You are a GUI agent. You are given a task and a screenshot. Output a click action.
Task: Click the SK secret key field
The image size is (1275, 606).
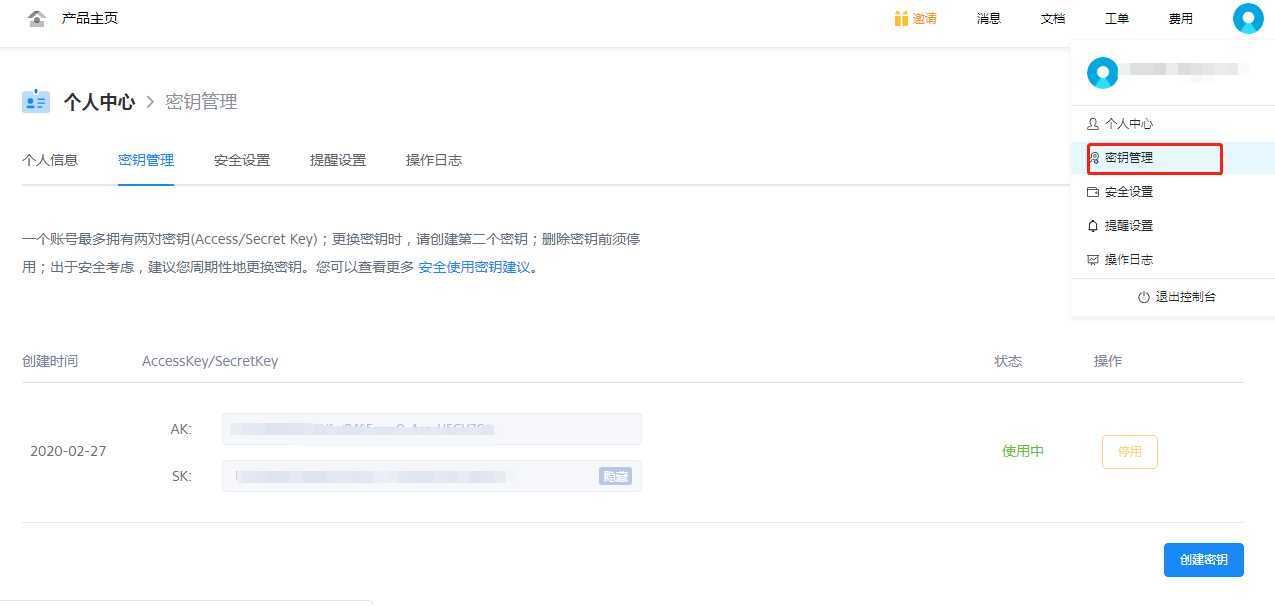(432, 476)
